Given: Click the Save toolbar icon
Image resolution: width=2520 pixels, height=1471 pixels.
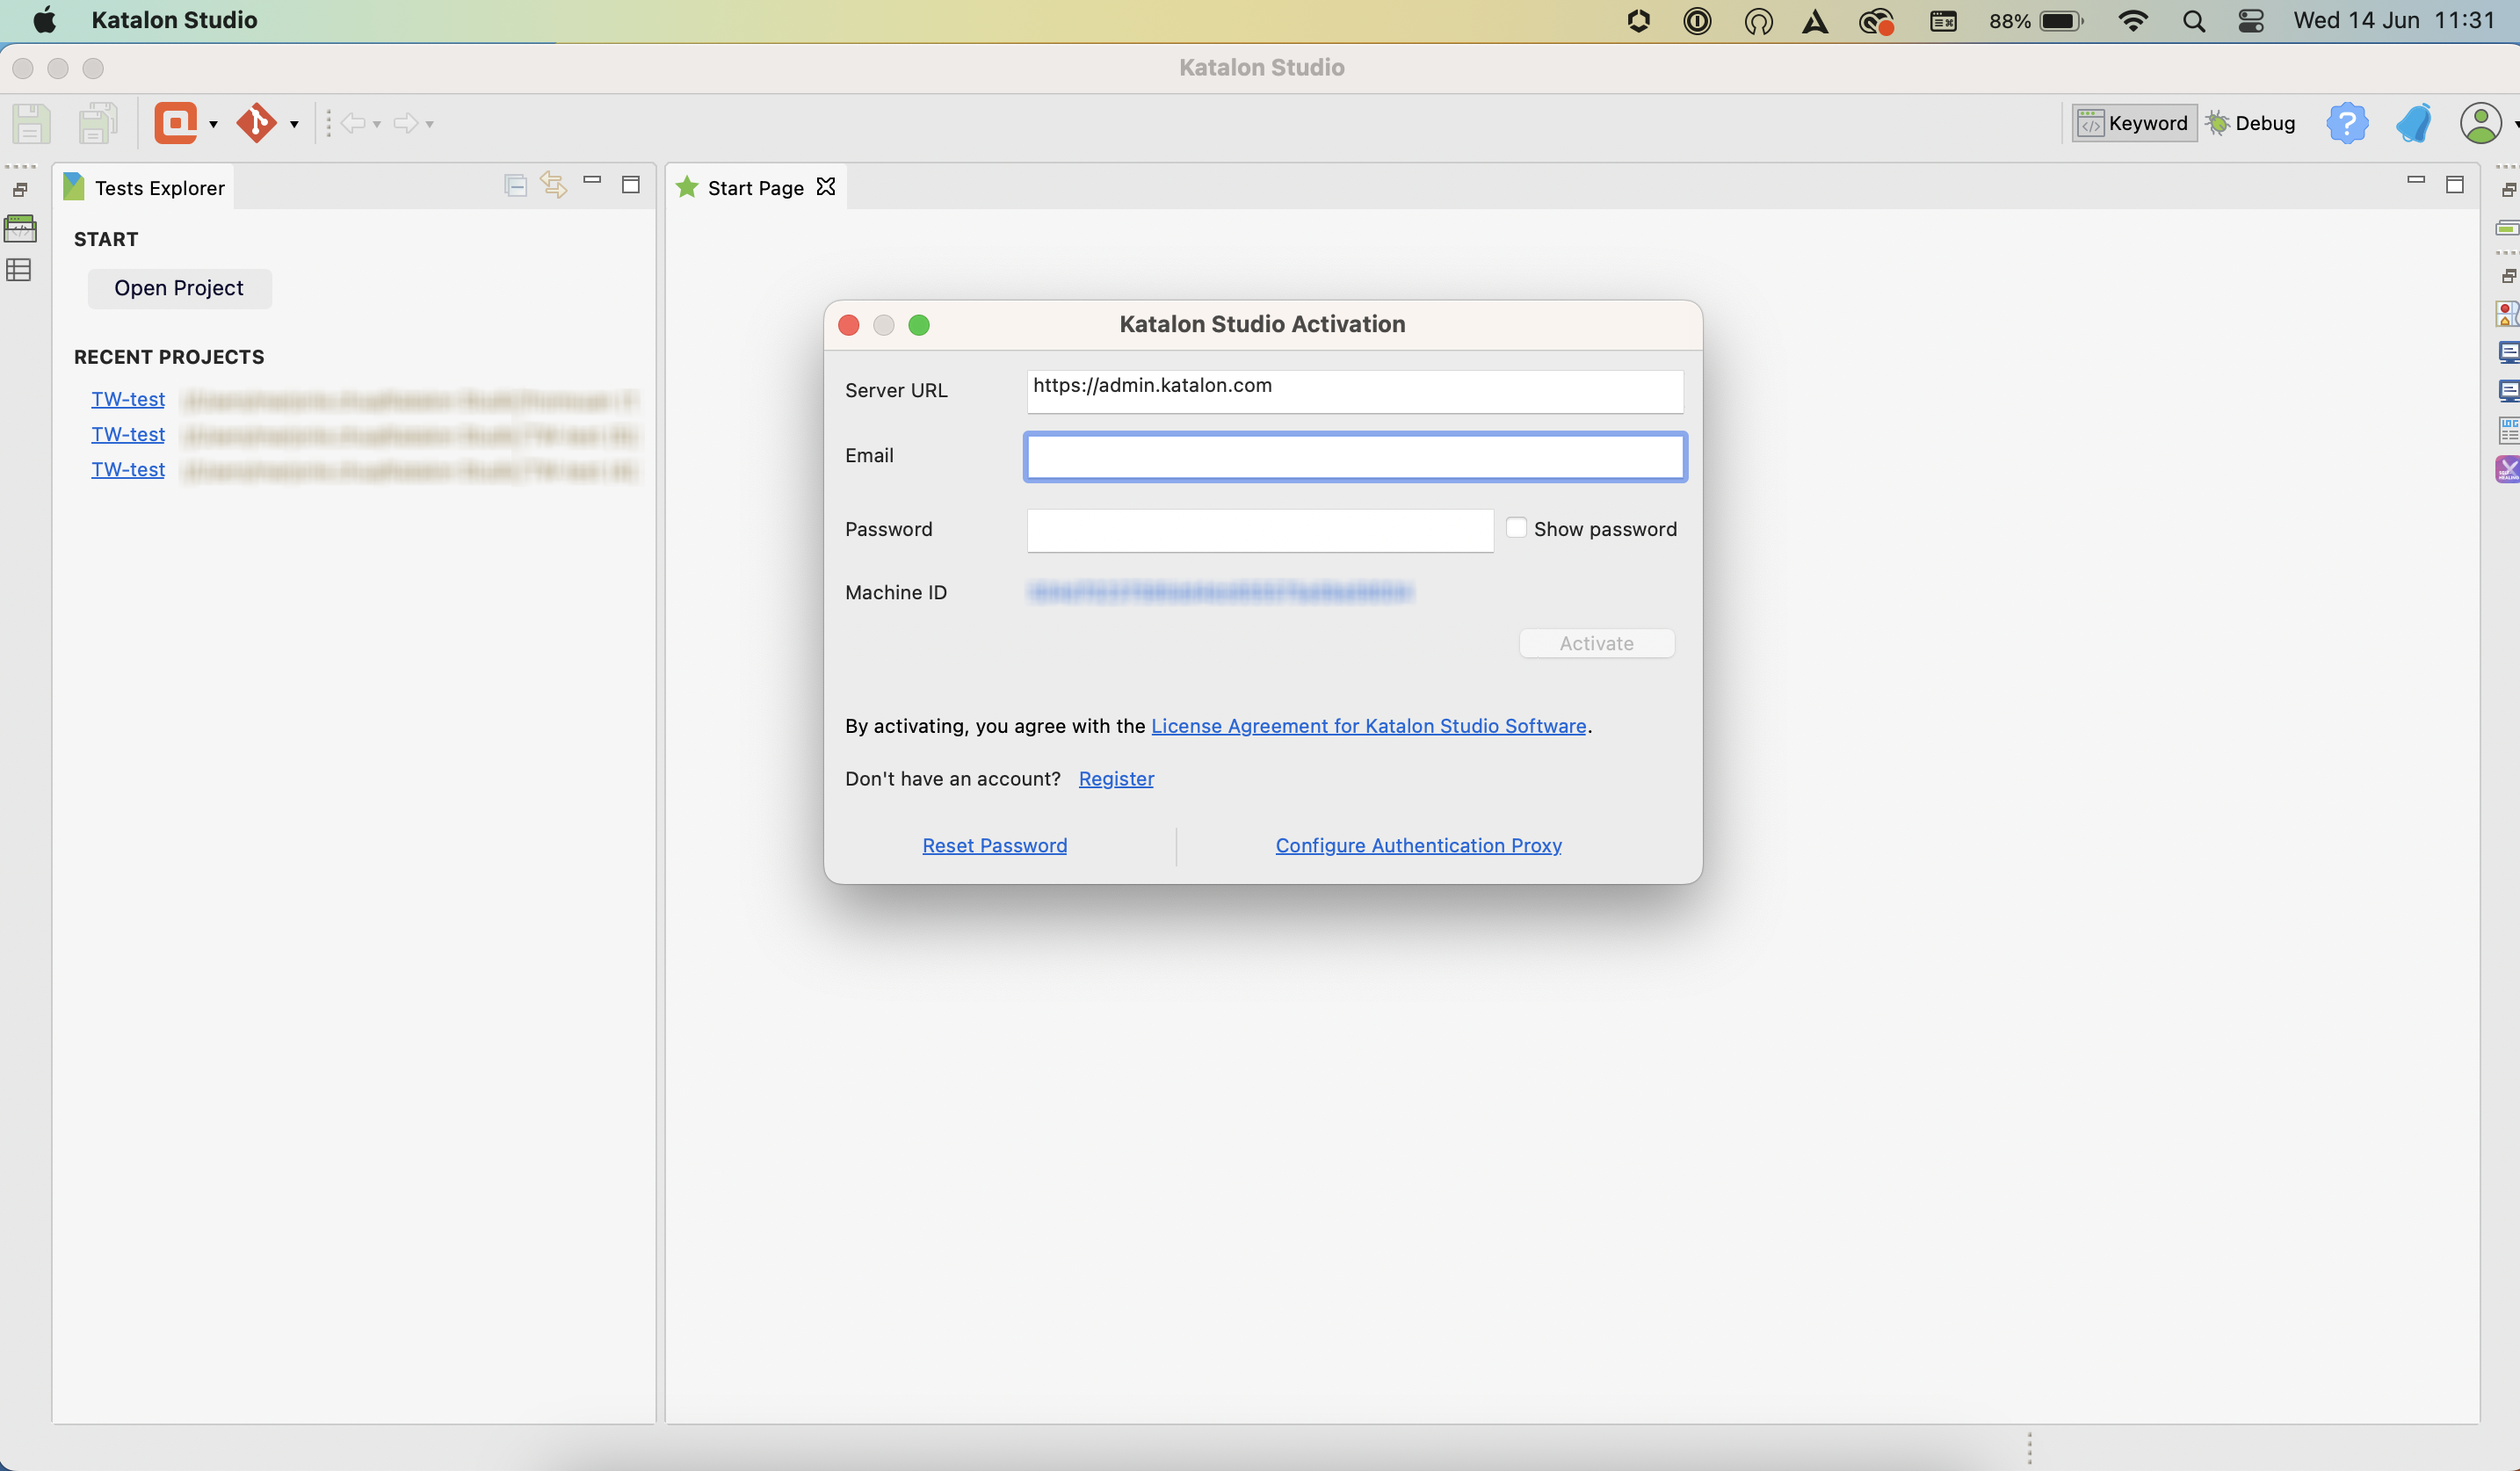Looking at the screenshot, I should click(31, 124).
